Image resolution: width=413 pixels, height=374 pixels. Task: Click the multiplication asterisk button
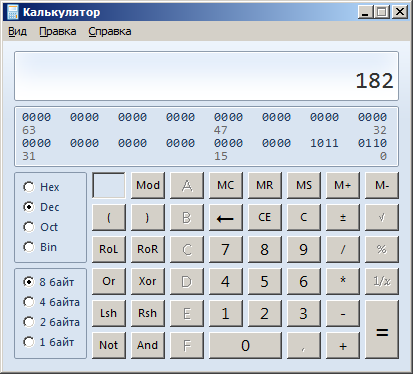tap(343, 281)
